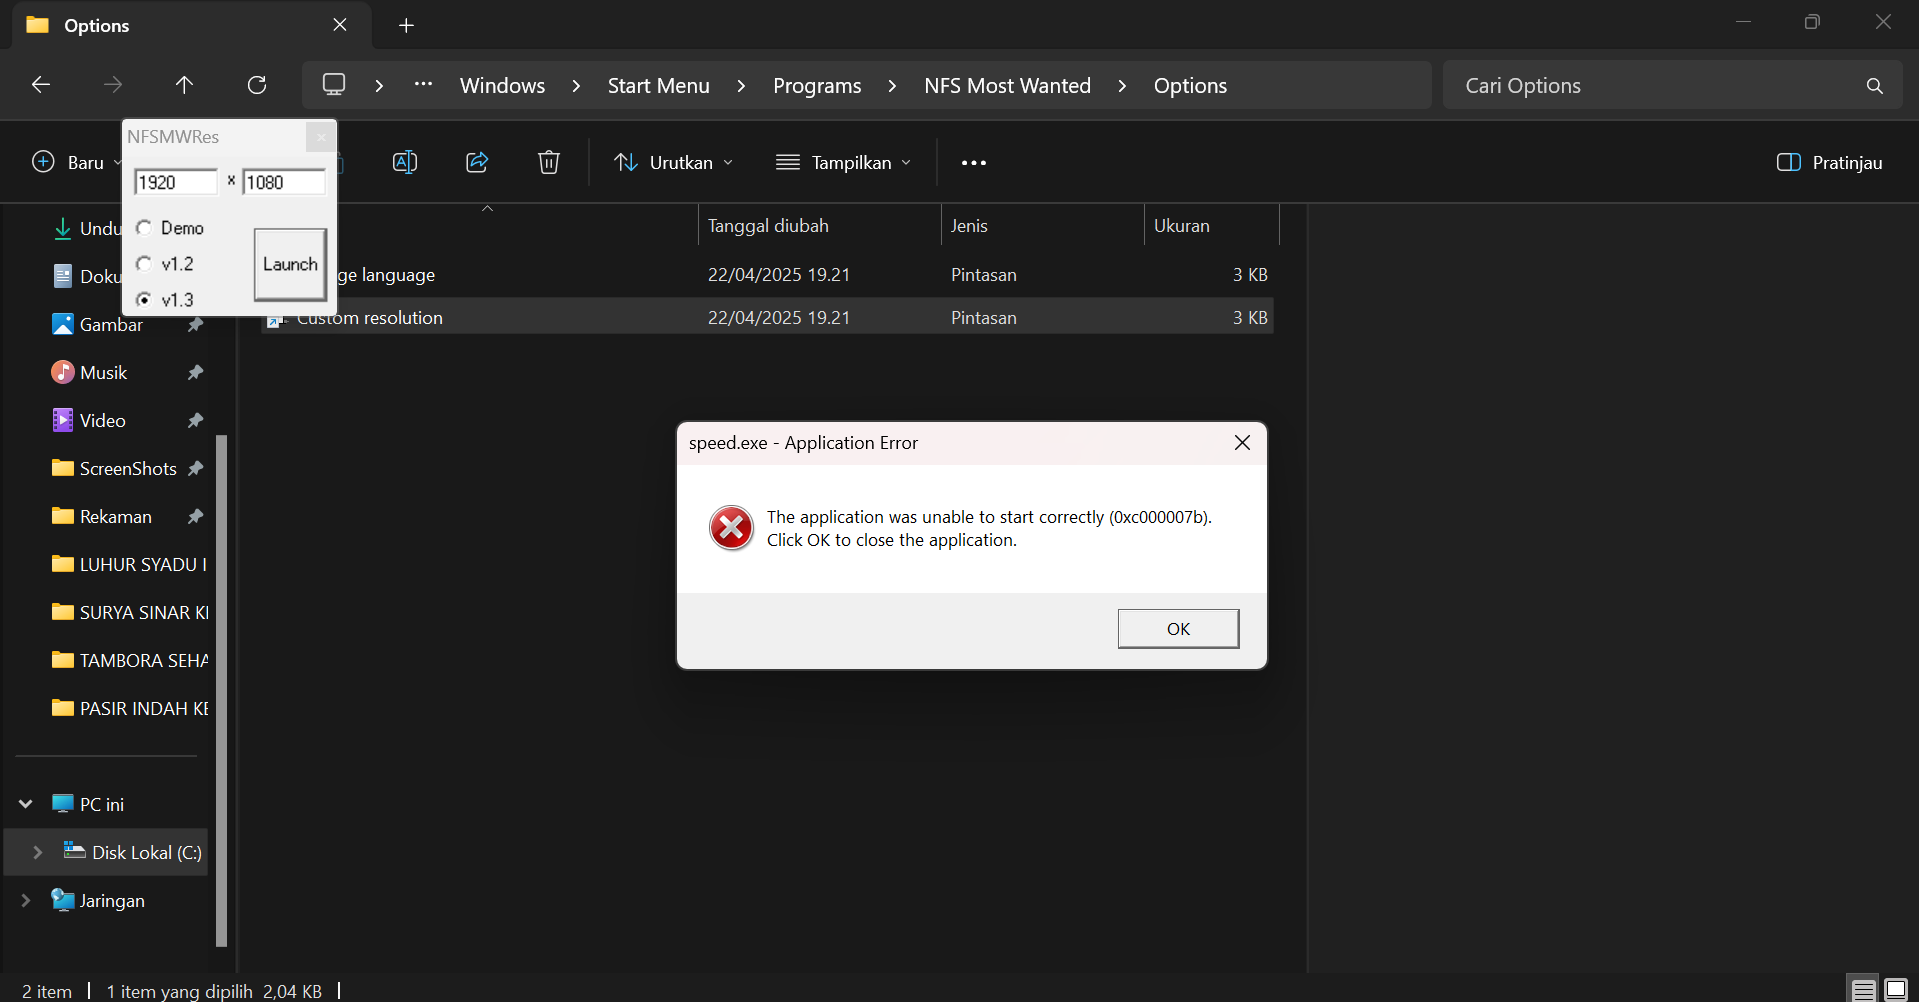Click the Rename toolbar icon
The height and width of the screenshot is (1002, 1919).
click(x=405, y=162)
